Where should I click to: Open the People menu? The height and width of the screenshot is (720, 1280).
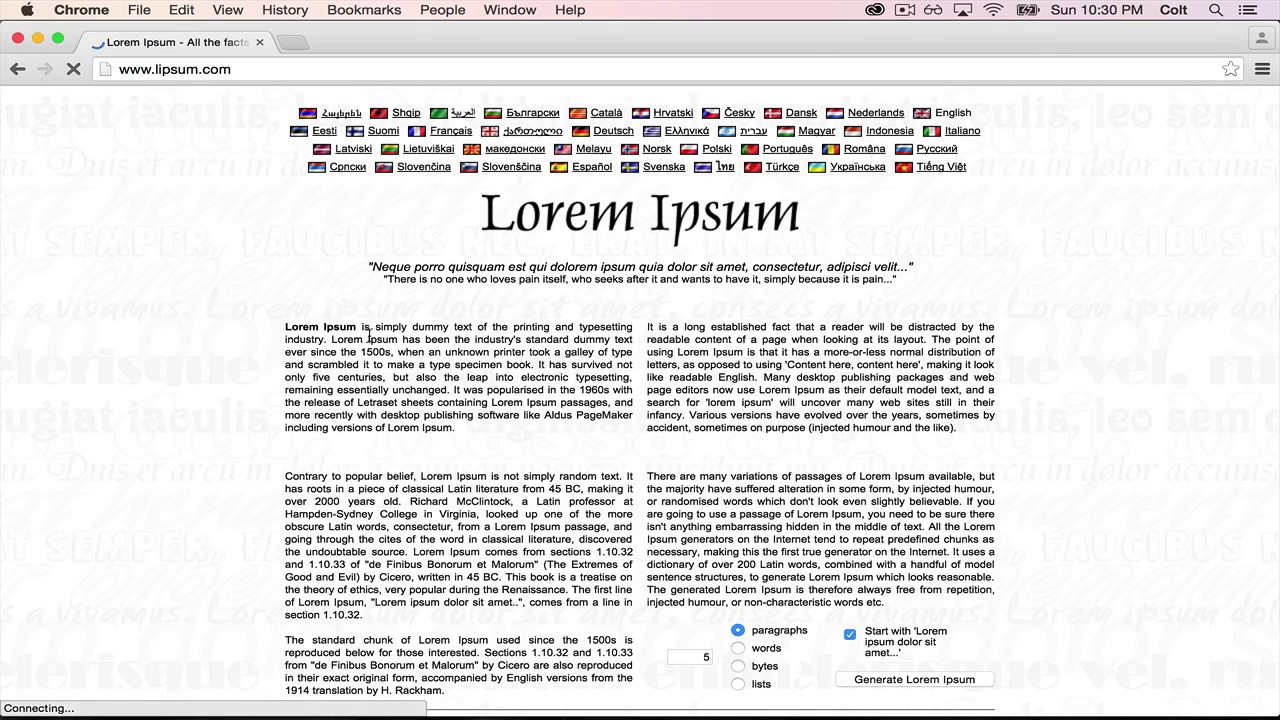pos(443,10)
